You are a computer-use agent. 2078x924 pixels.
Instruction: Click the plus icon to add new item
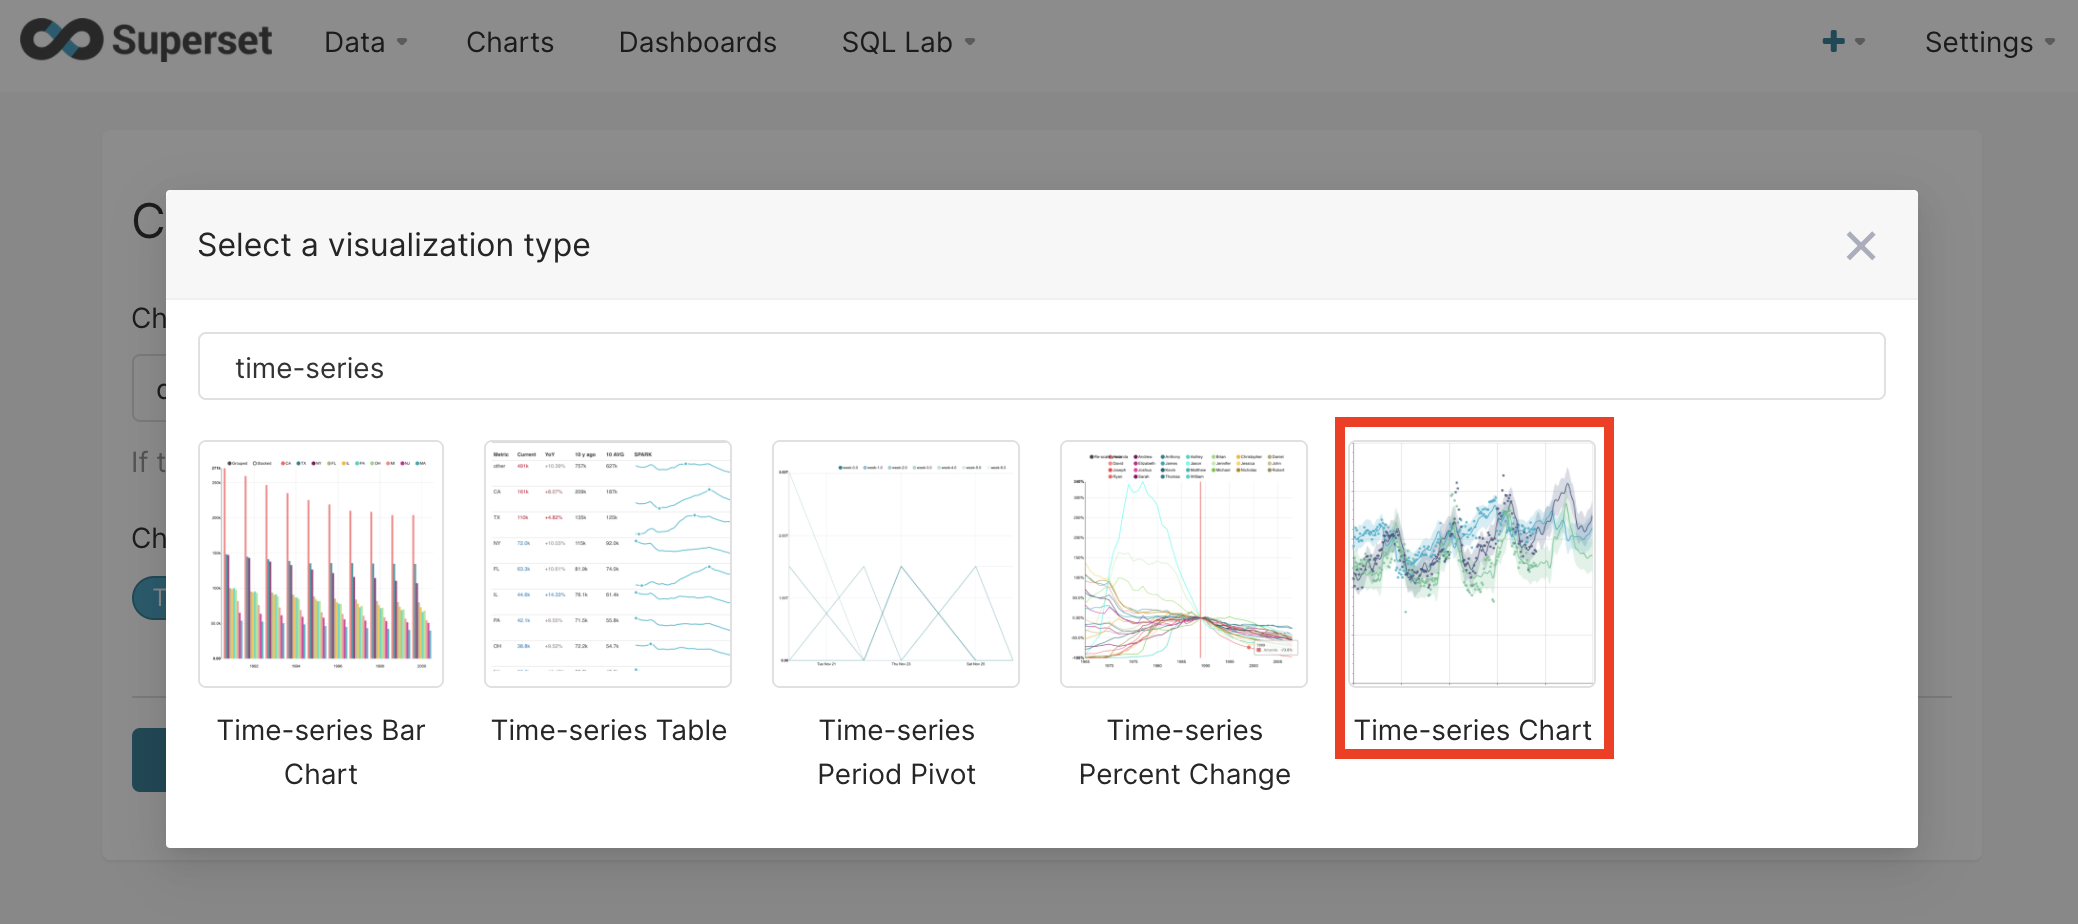point(1832,42)
